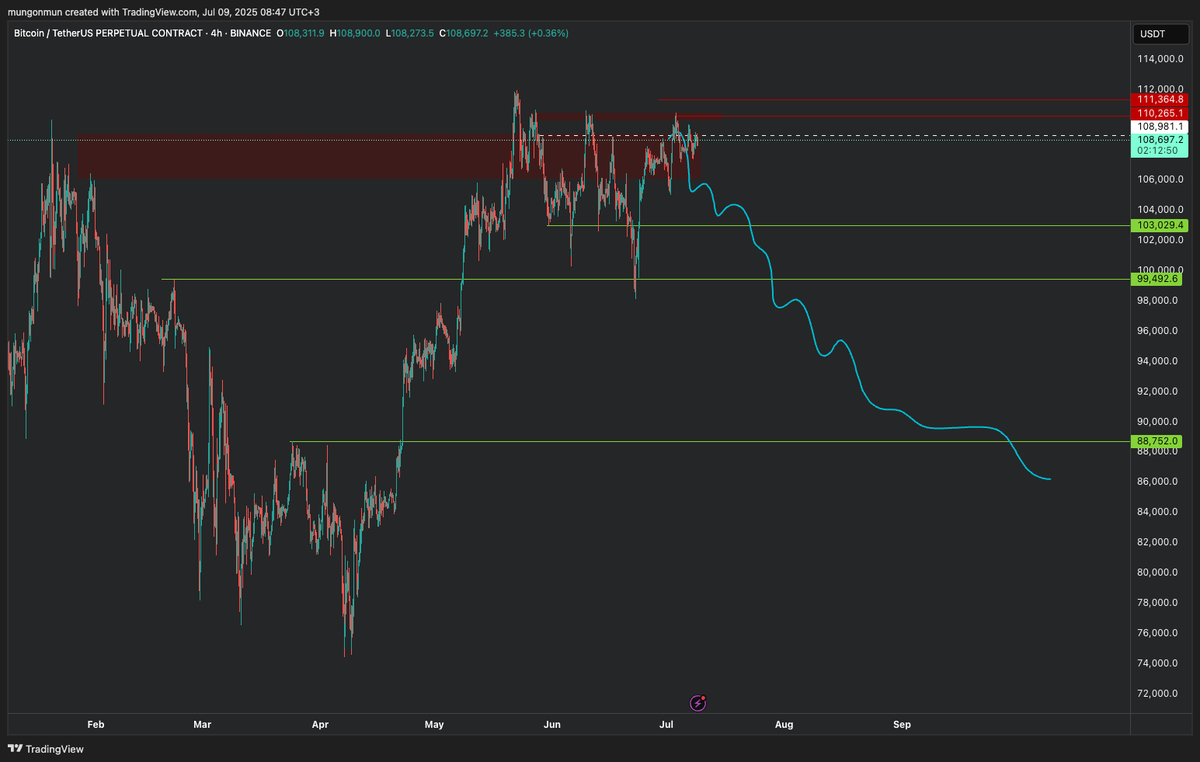Screen dimensions: 1200x762
Task: Click the 104,000.0 price axis tick
Action: [1159, 209]
